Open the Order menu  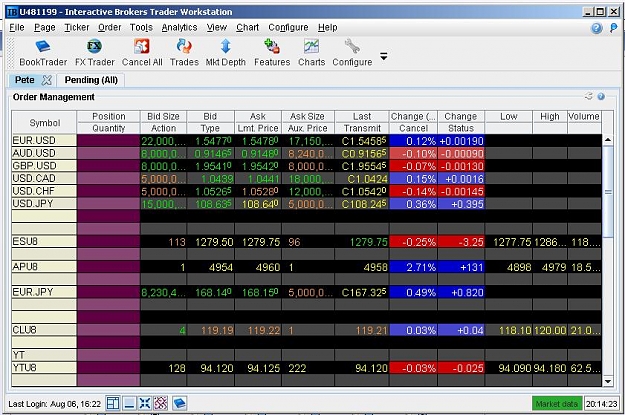[110, 28]
